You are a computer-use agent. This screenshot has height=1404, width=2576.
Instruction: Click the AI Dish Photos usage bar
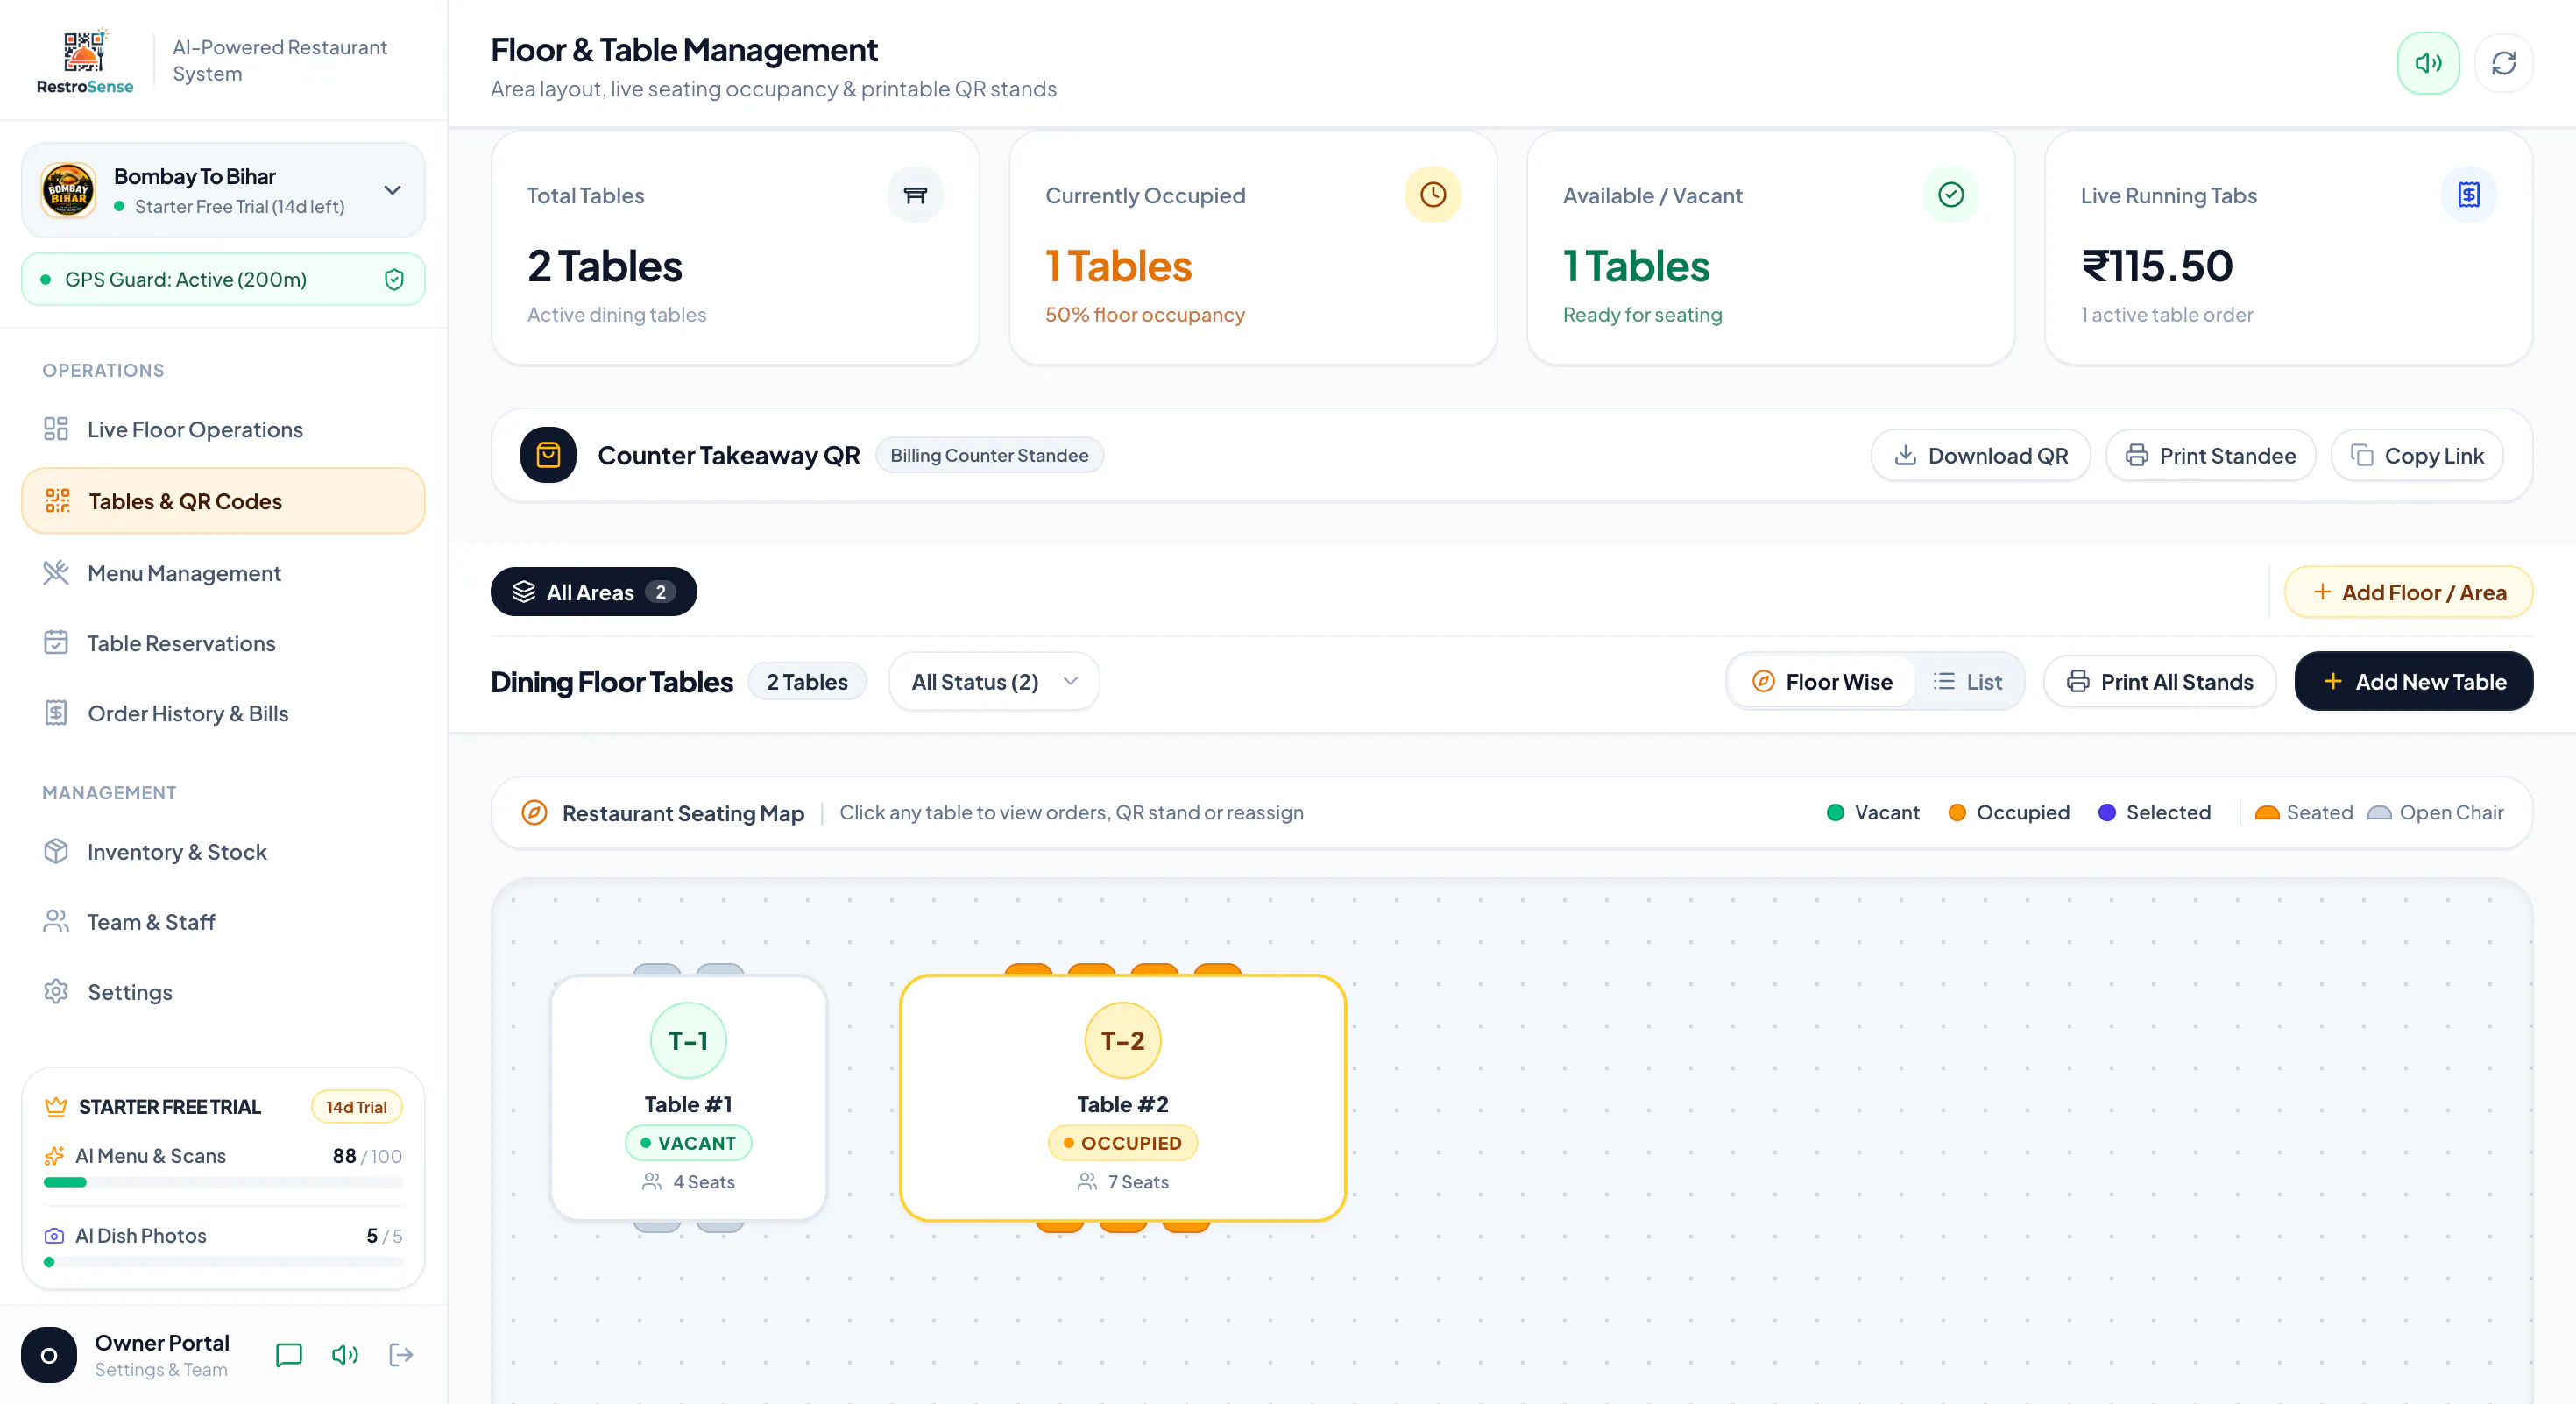point(223,1262)
